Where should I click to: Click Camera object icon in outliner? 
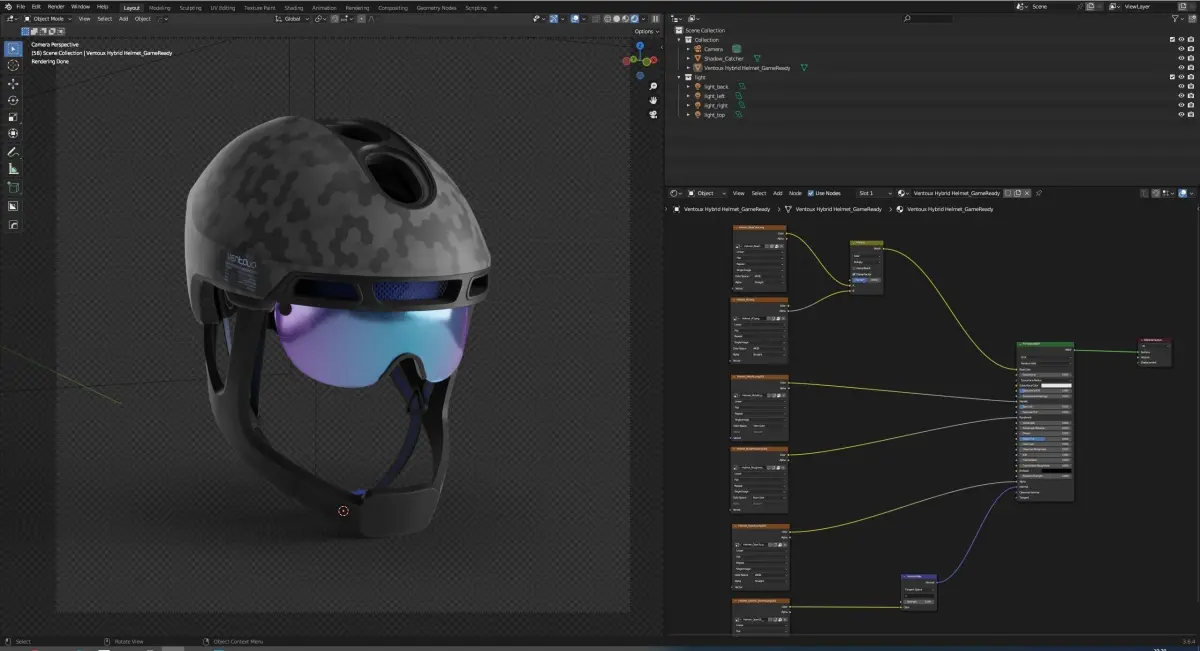pyautogui.click(x=698, y=49)
